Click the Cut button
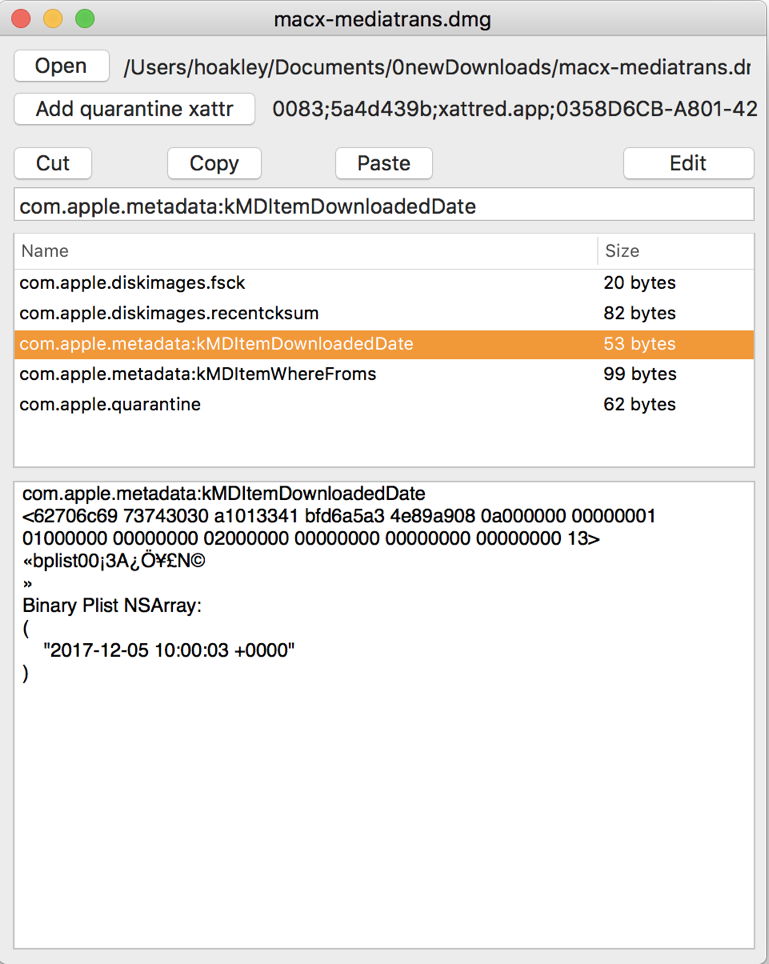 coord(53,163)
